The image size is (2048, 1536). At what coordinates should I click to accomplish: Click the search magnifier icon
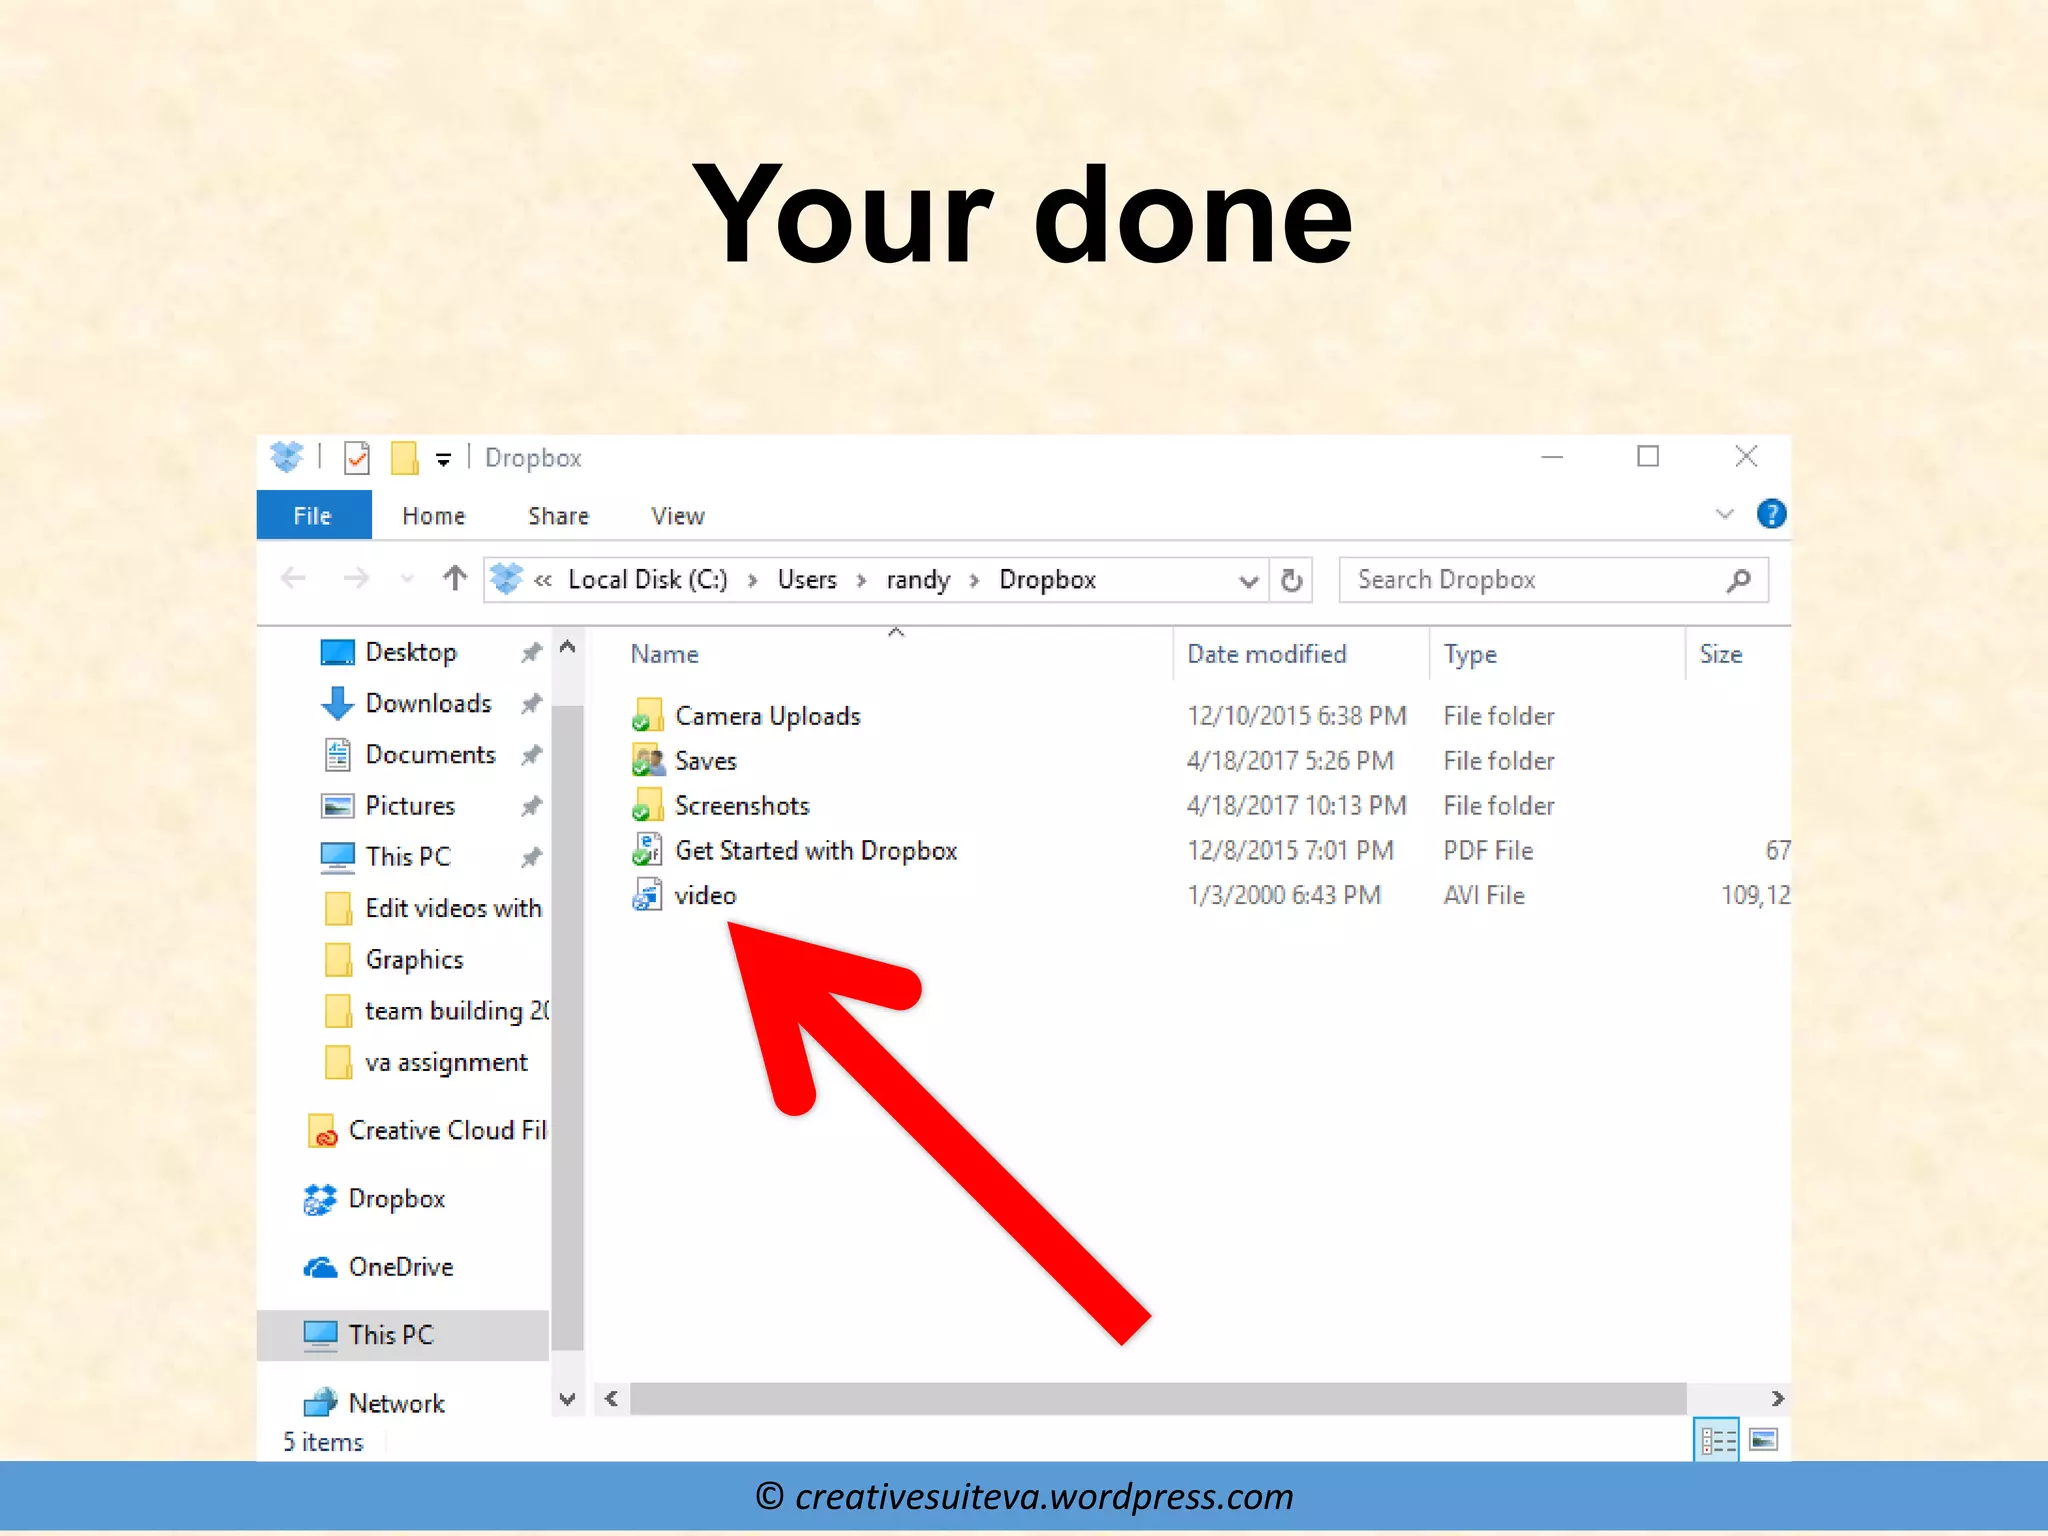click(x=1739, y=580)
